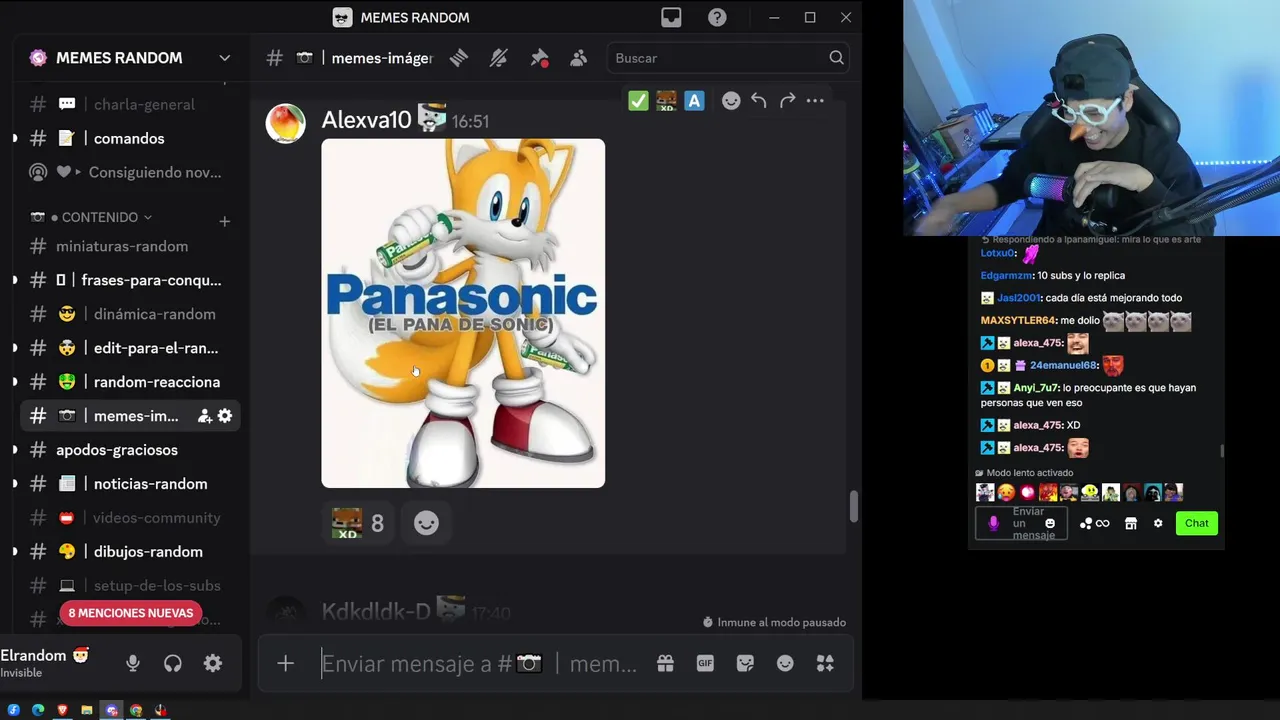1280x720 pixels.
Task: Toggle Discord microphone mute
Action: coord(132,663)
